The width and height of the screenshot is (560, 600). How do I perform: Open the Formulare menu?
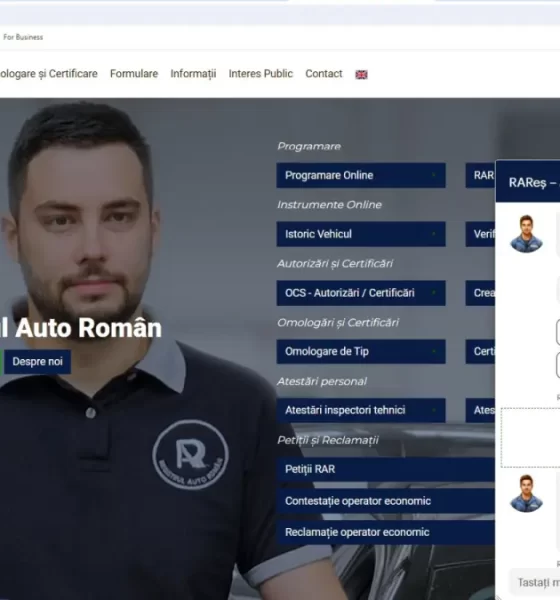coord(134,73)
